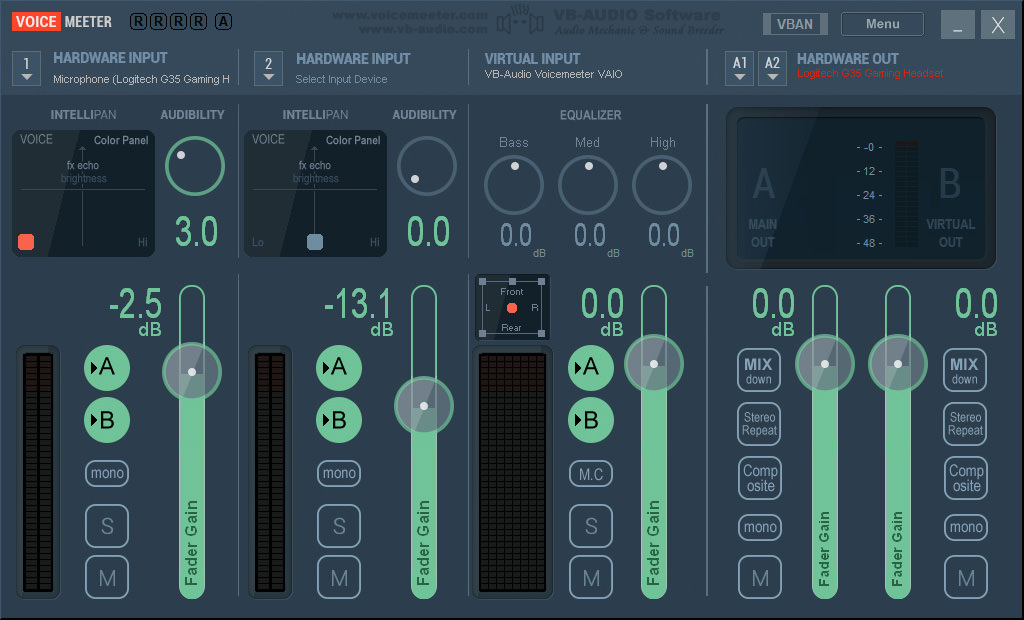Move the Fader Gain slider on strip 1

pyautogui.click(x=192, y=371)
